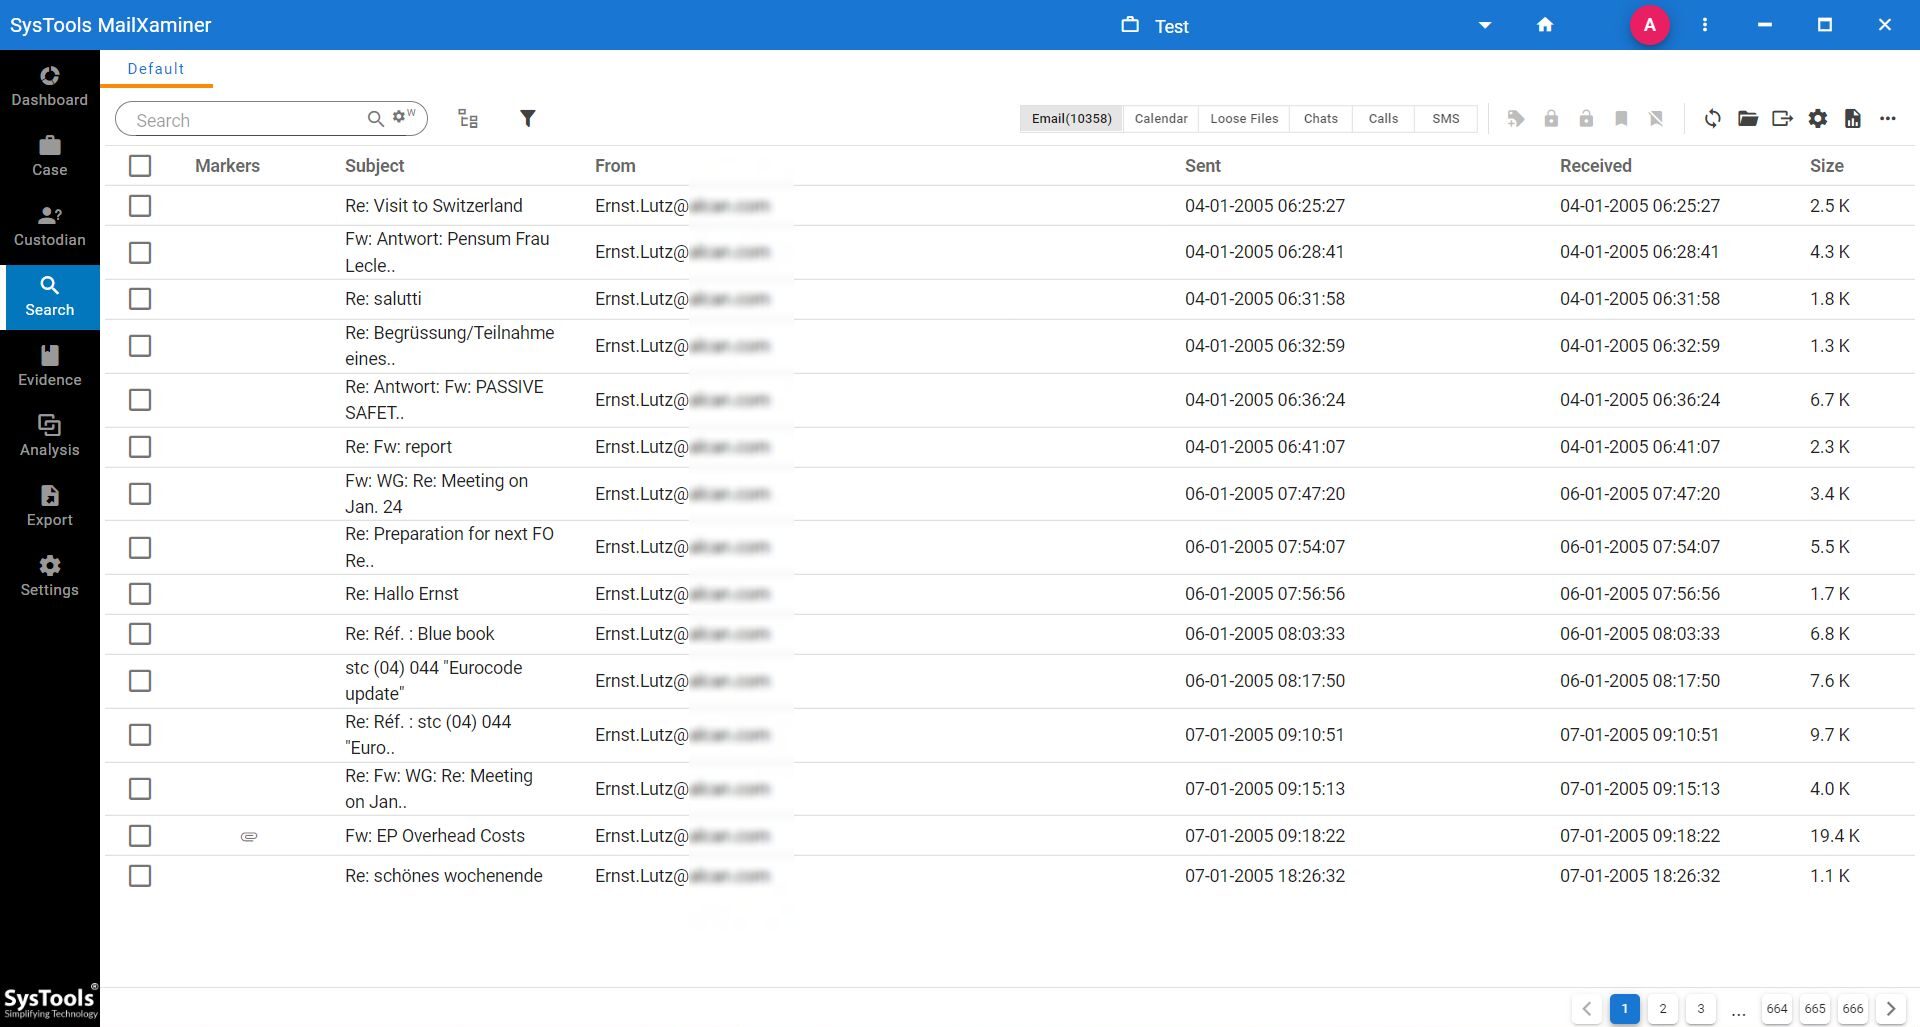Click the open folder icon
The width and height of the screenshot is (1920, 1027).
click(1748, 119)
